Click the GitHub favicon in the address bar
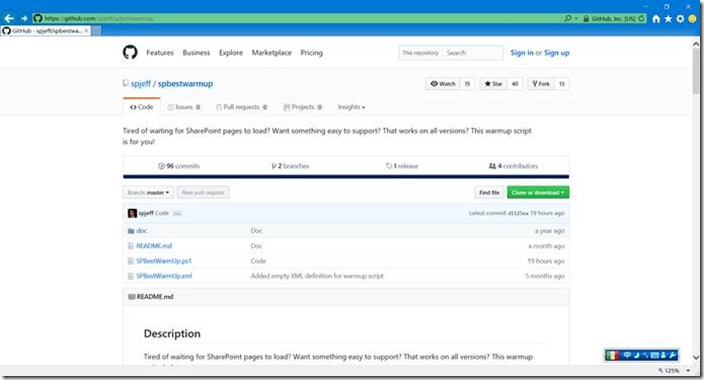The image size is (704, 380). pos(38,18)
